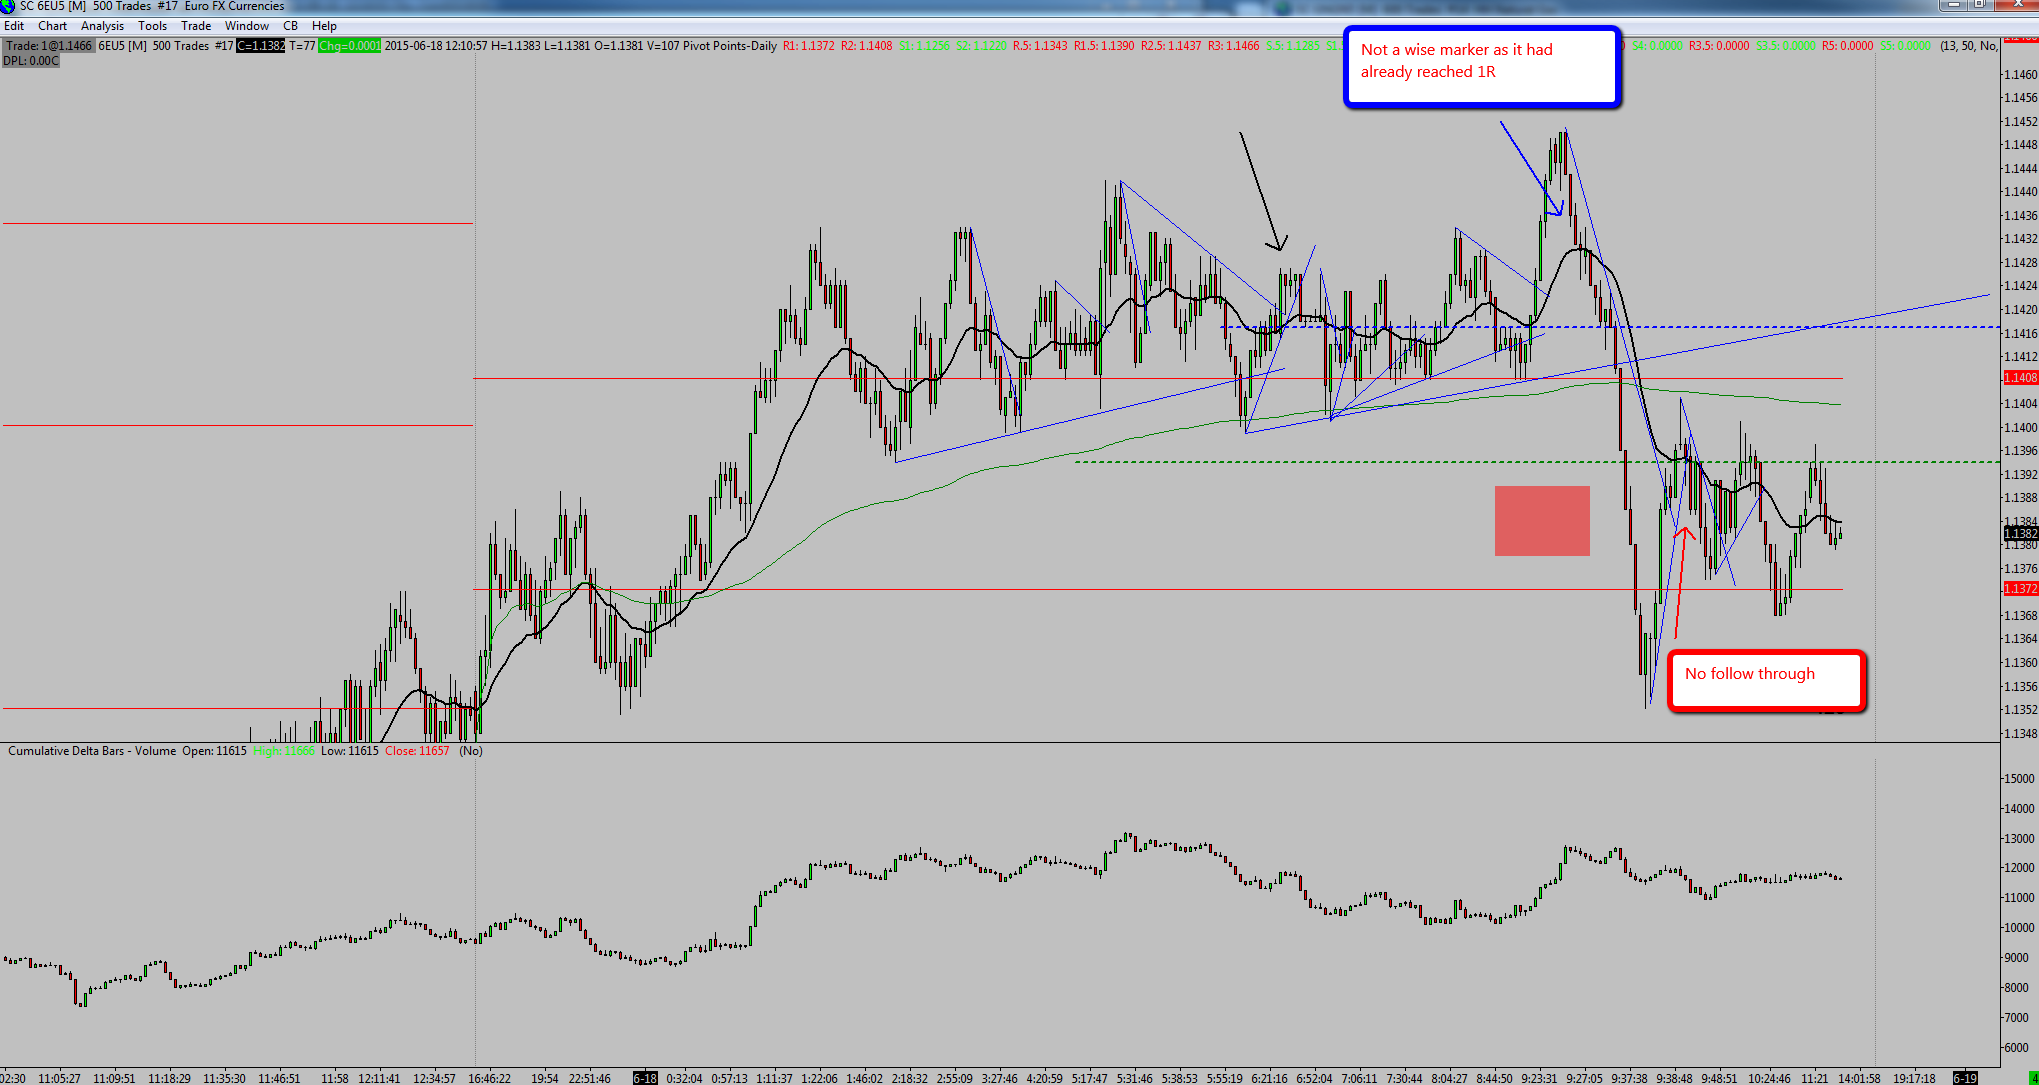Click the 1.1400 price scale label

[2020, 428]
